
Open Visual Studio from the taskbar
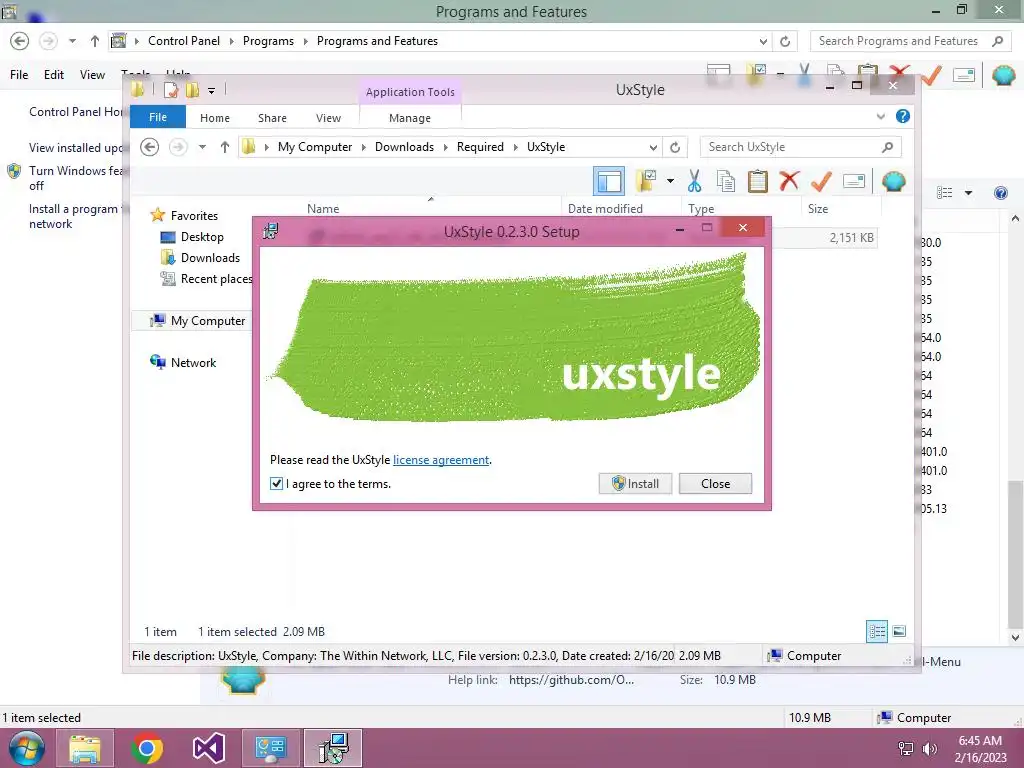click(208, 748)
